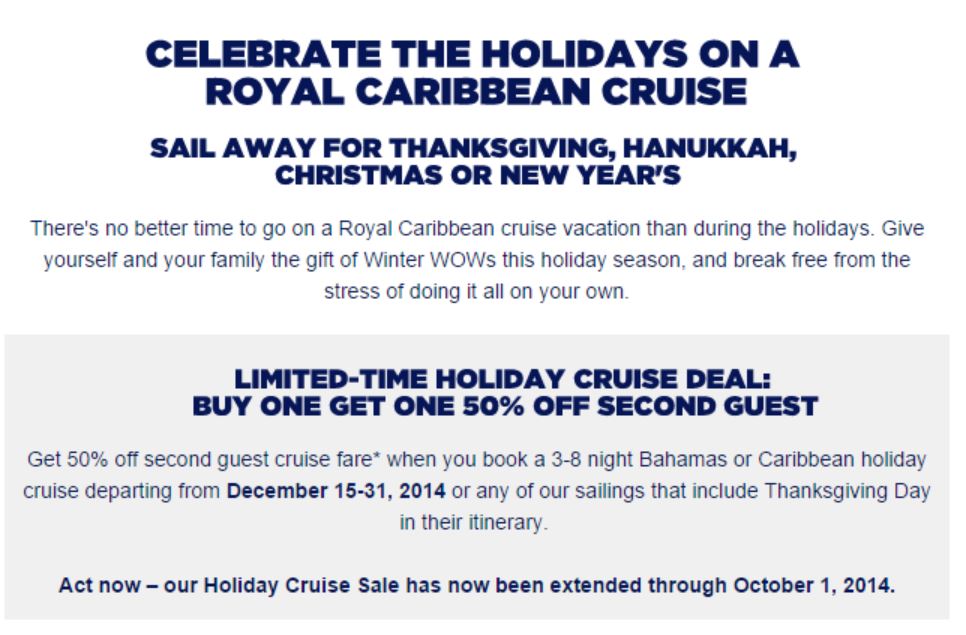Viewport: 966px width, 635px height.
Task: Click the "Celebrate the Holidays on a" headline line
Action: (x=473, y=54)
